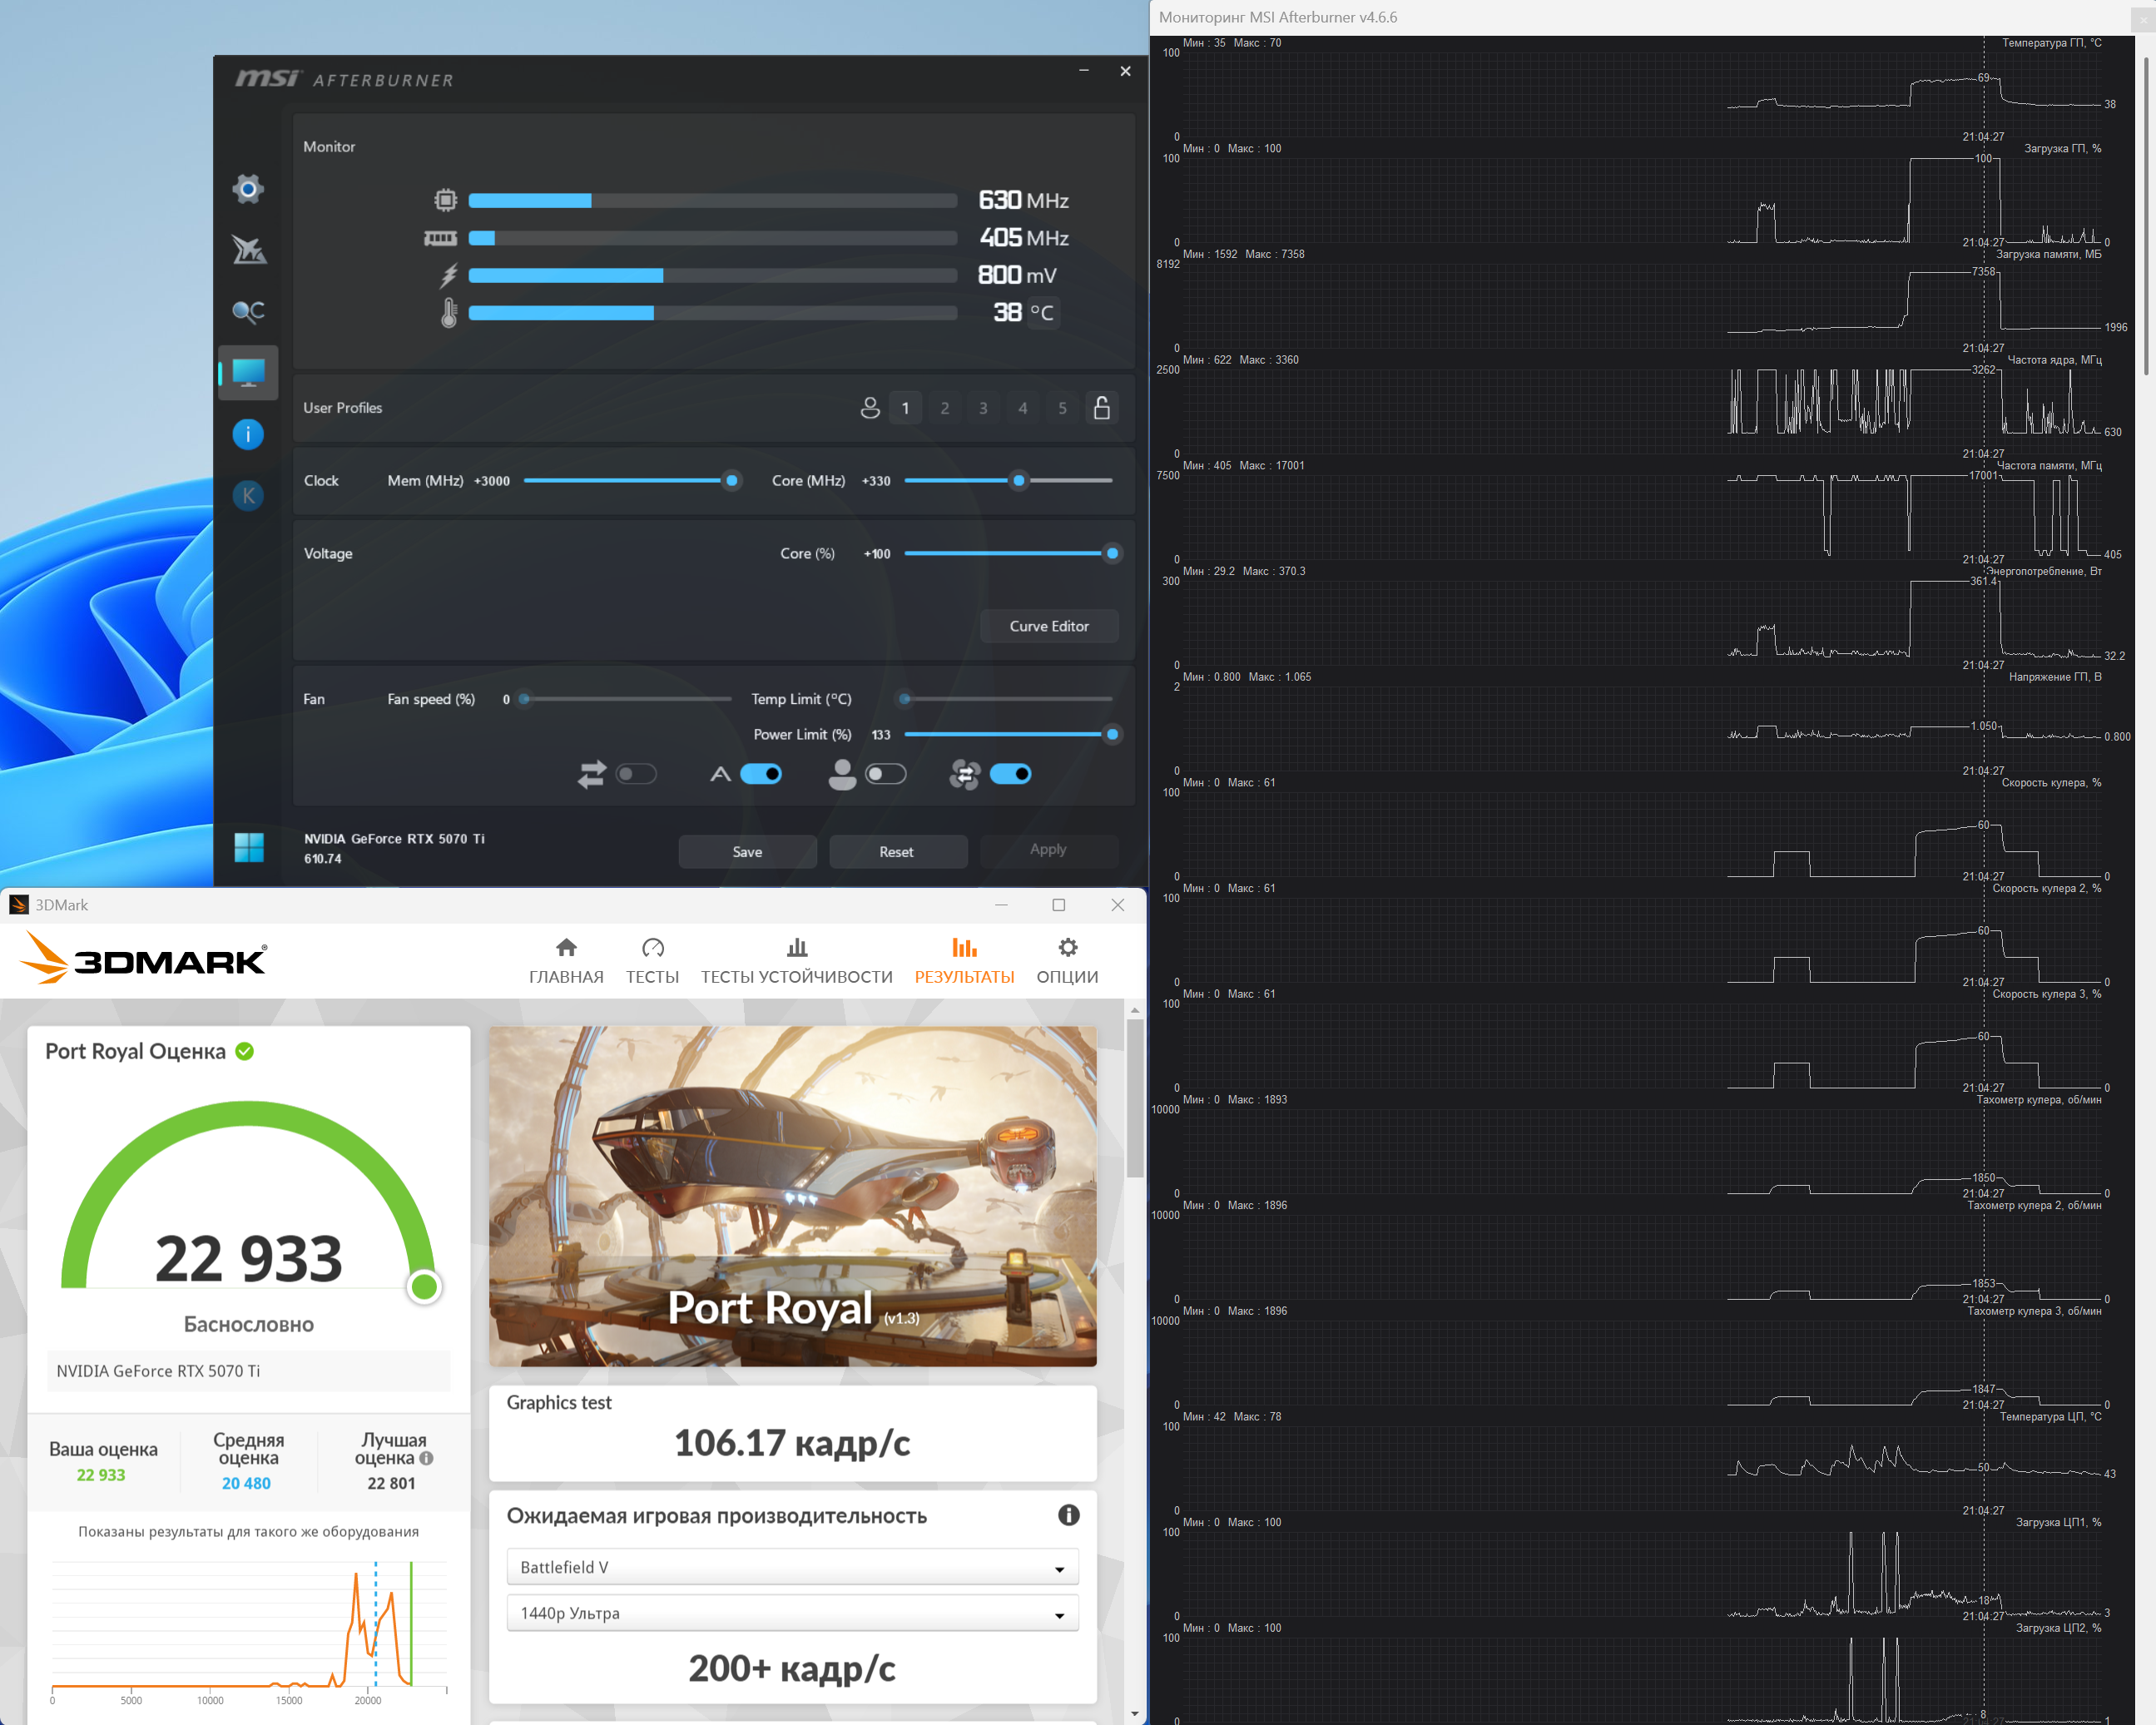Open the OC Scanner icon in sidebar
This screenshot has height=1725, width=2156.
point(248,311)
